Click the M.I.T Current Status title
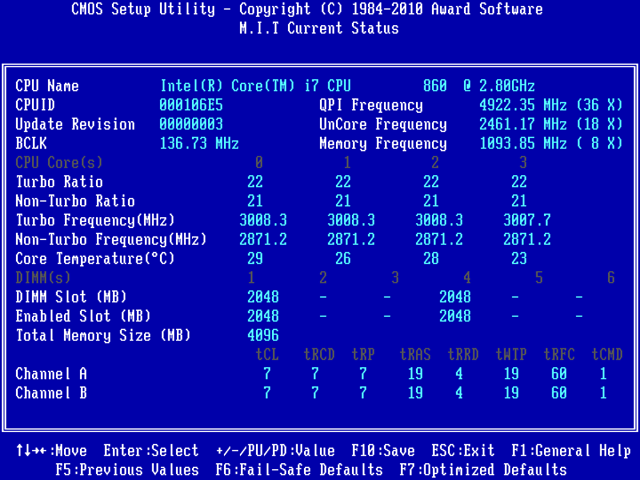The width and height of the screenshot is (640, 480). point(319,28)
